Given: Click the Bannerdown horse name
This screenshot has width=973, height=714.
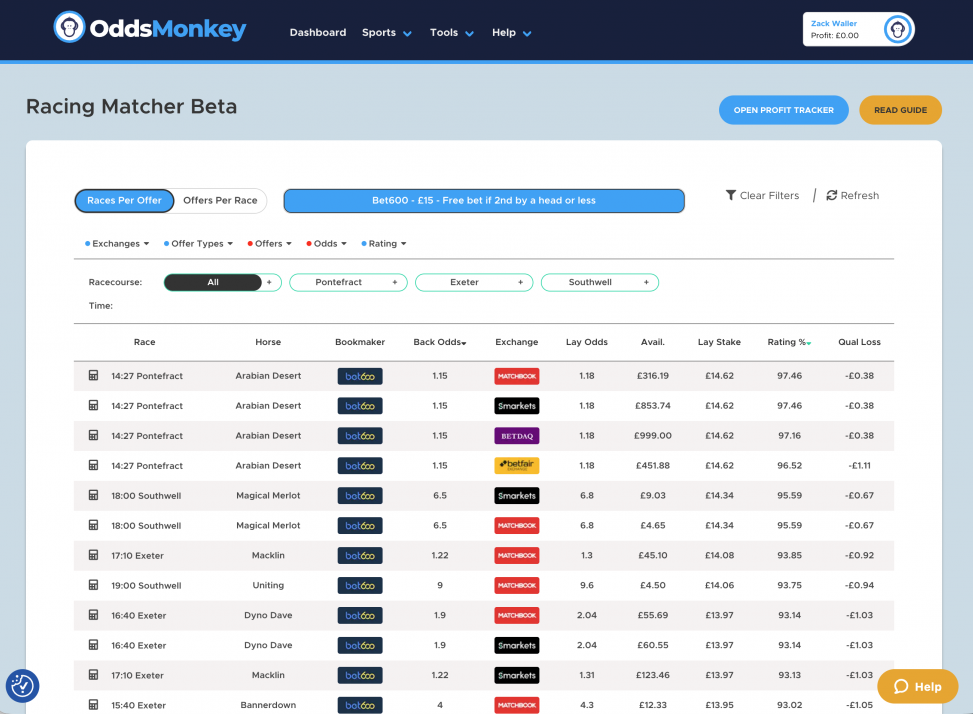Looking at the screenshot, I should [x=268, y=705].
